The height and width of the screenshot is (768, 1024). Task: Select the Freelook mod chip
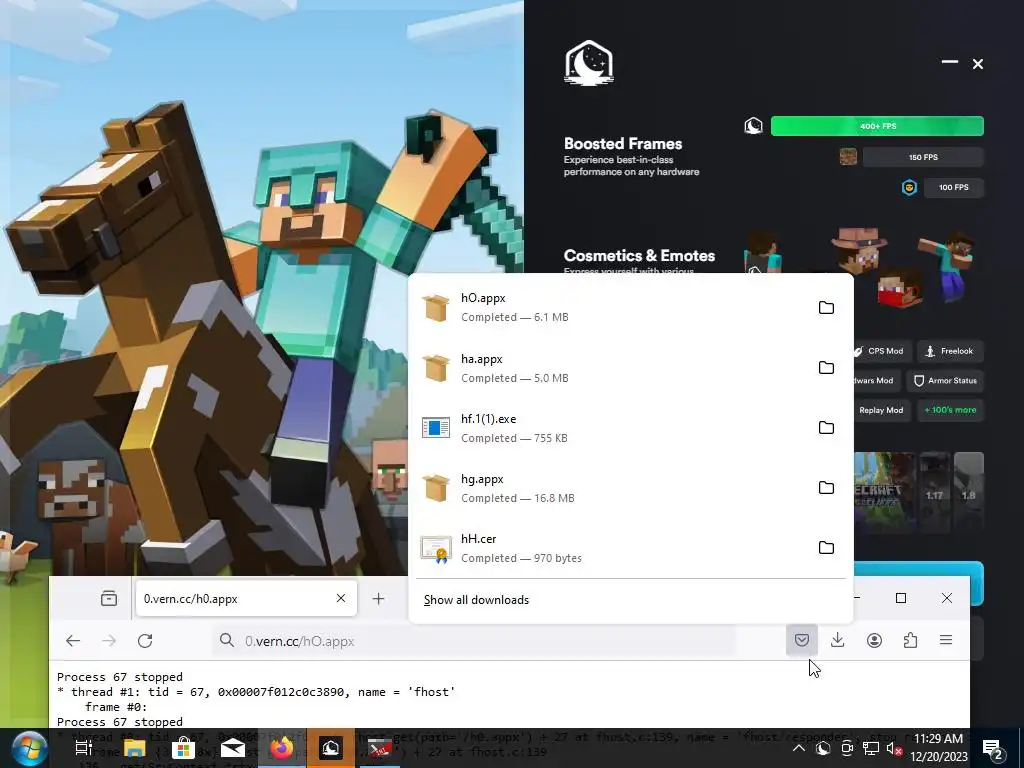950,351
